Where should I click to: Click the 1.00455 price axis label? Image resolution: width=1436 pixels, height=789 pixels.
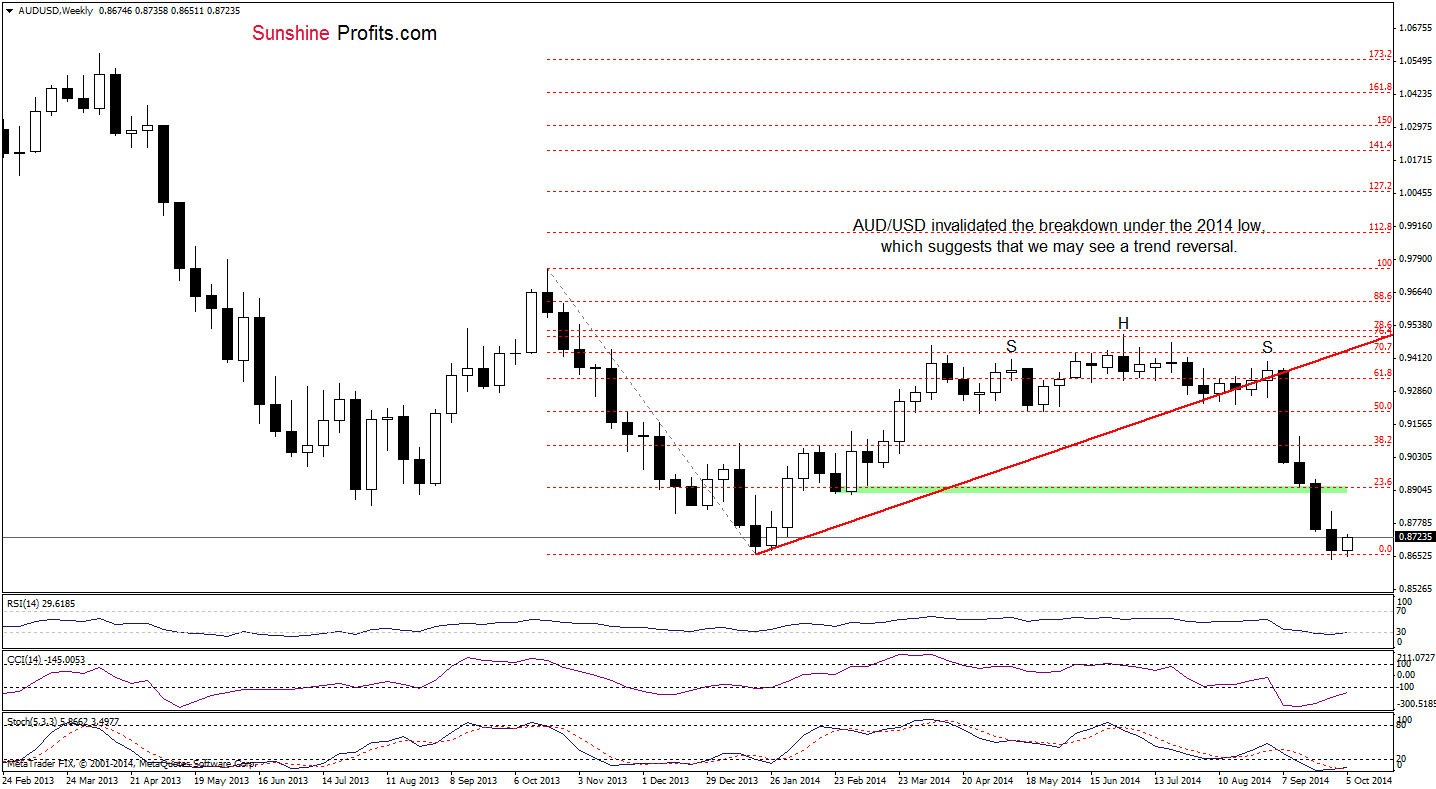pyautogui.click(x=1415, y=193)
